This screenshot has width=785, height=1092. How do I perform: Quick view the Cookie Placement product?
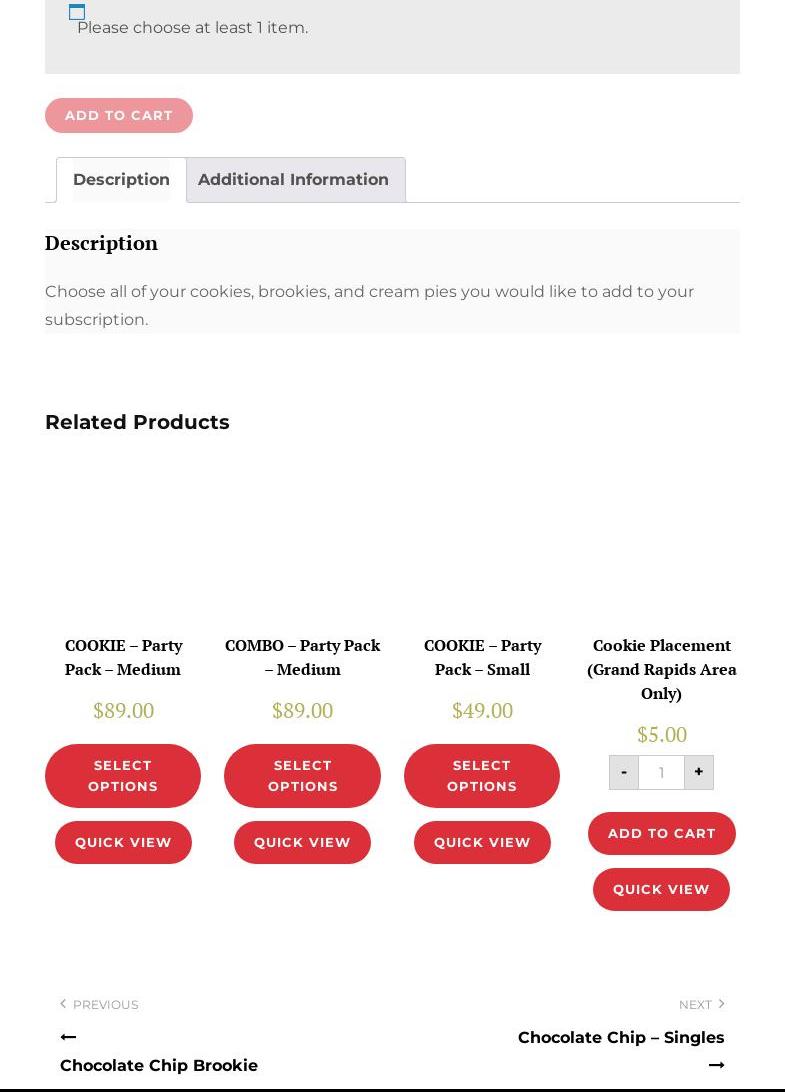coord(661,890)
